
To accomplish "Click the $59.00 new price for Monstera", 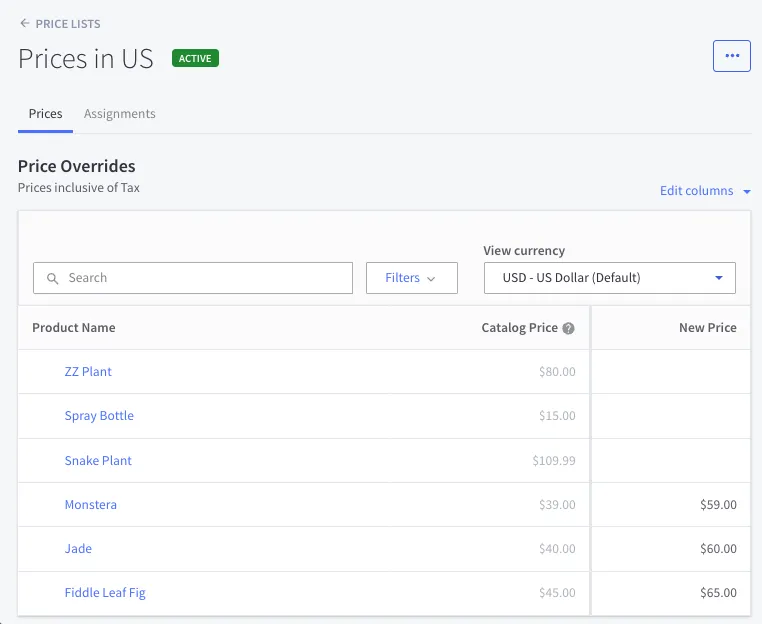I will (x=718, y=504).
